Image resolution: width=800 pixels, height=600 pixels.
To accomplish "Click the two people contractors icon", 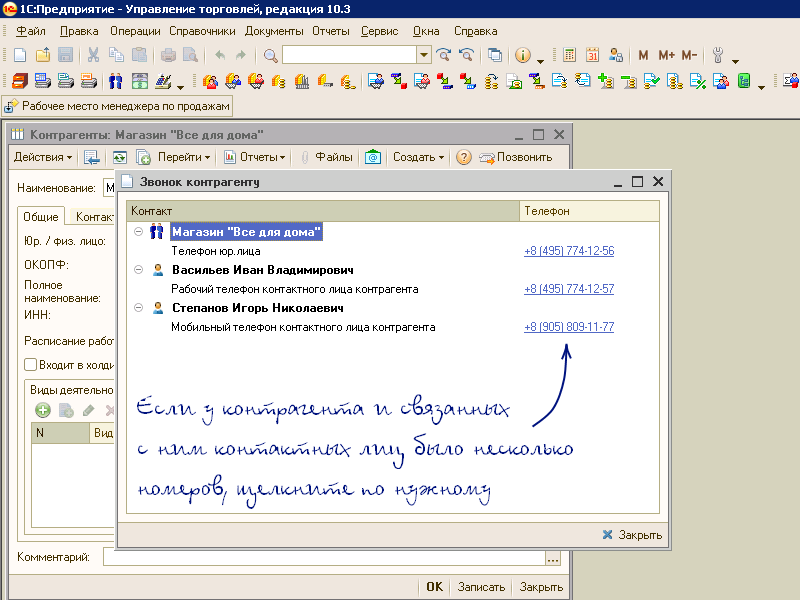I will (116, 81).
